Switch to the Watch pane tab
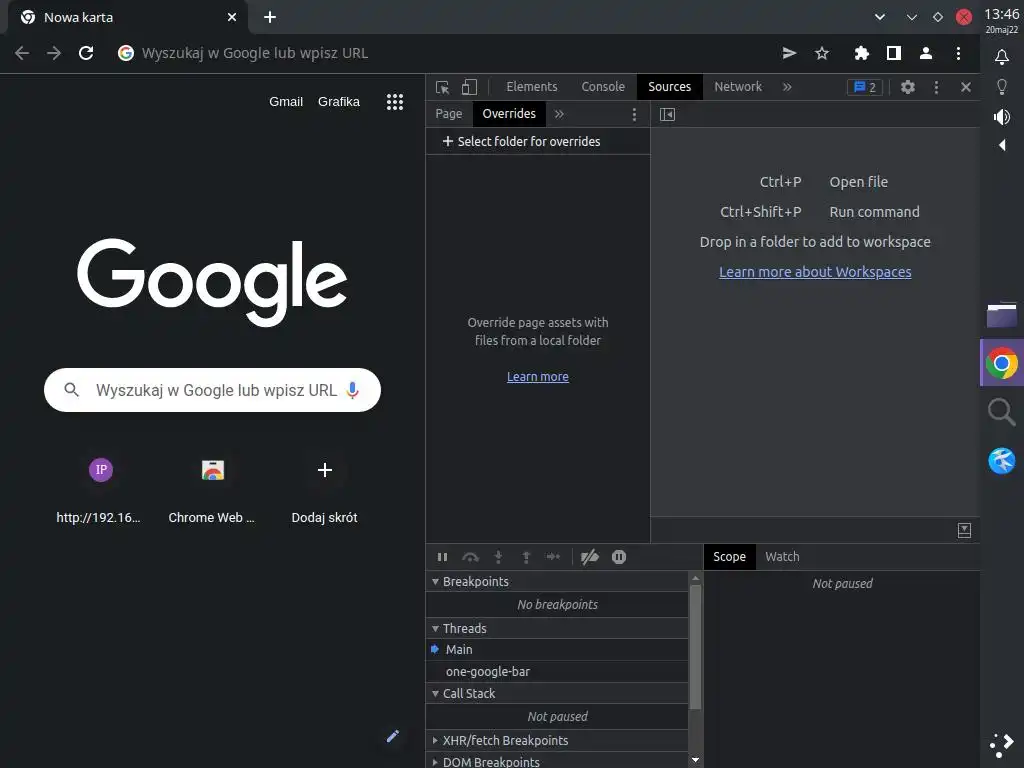The width and height of the screenshot is (1024, 768). tap(782, 556)
